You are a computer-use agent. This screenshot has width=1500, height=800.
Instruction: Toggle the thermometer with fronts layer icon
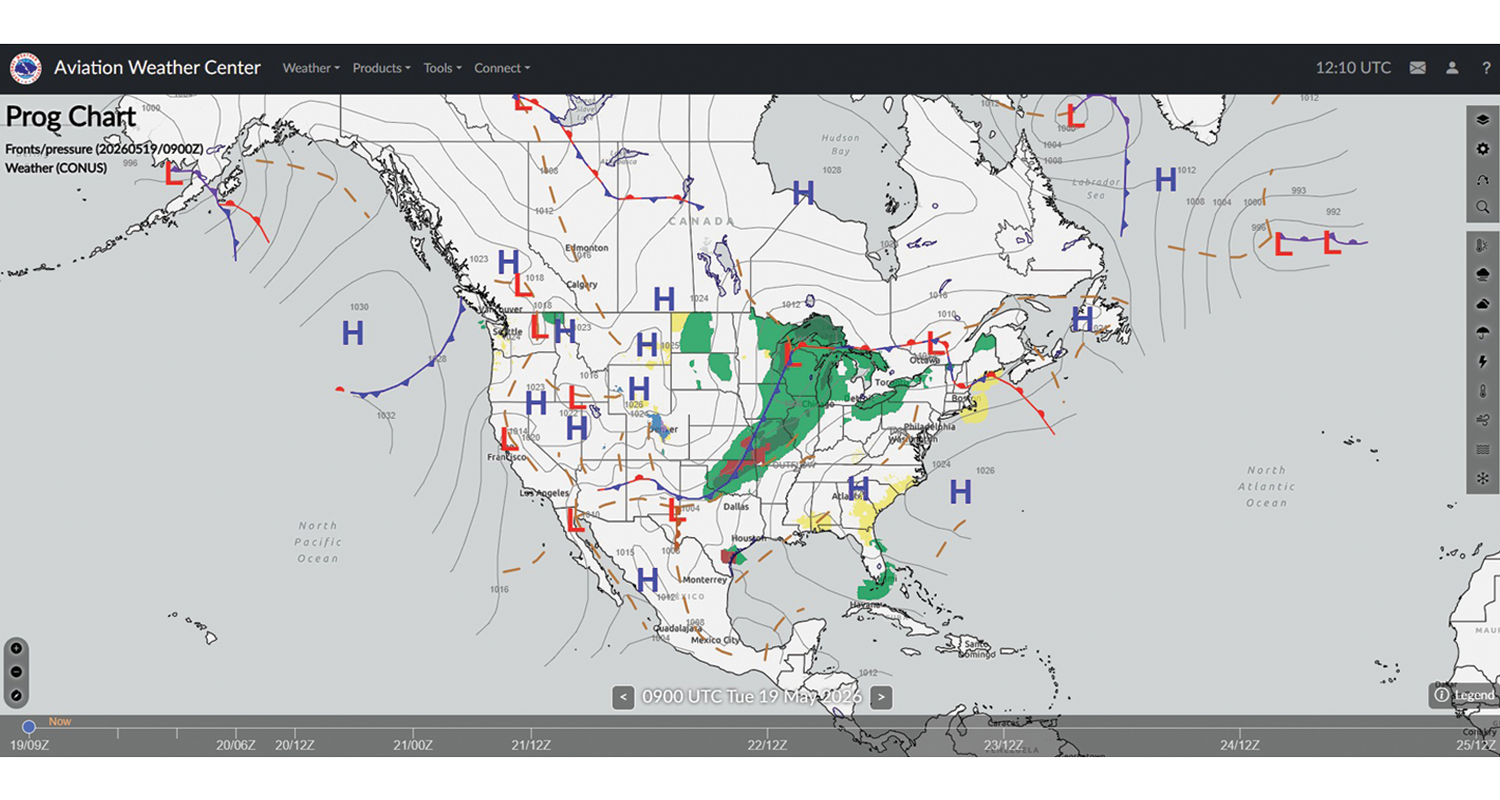(x=1483, y=245)
